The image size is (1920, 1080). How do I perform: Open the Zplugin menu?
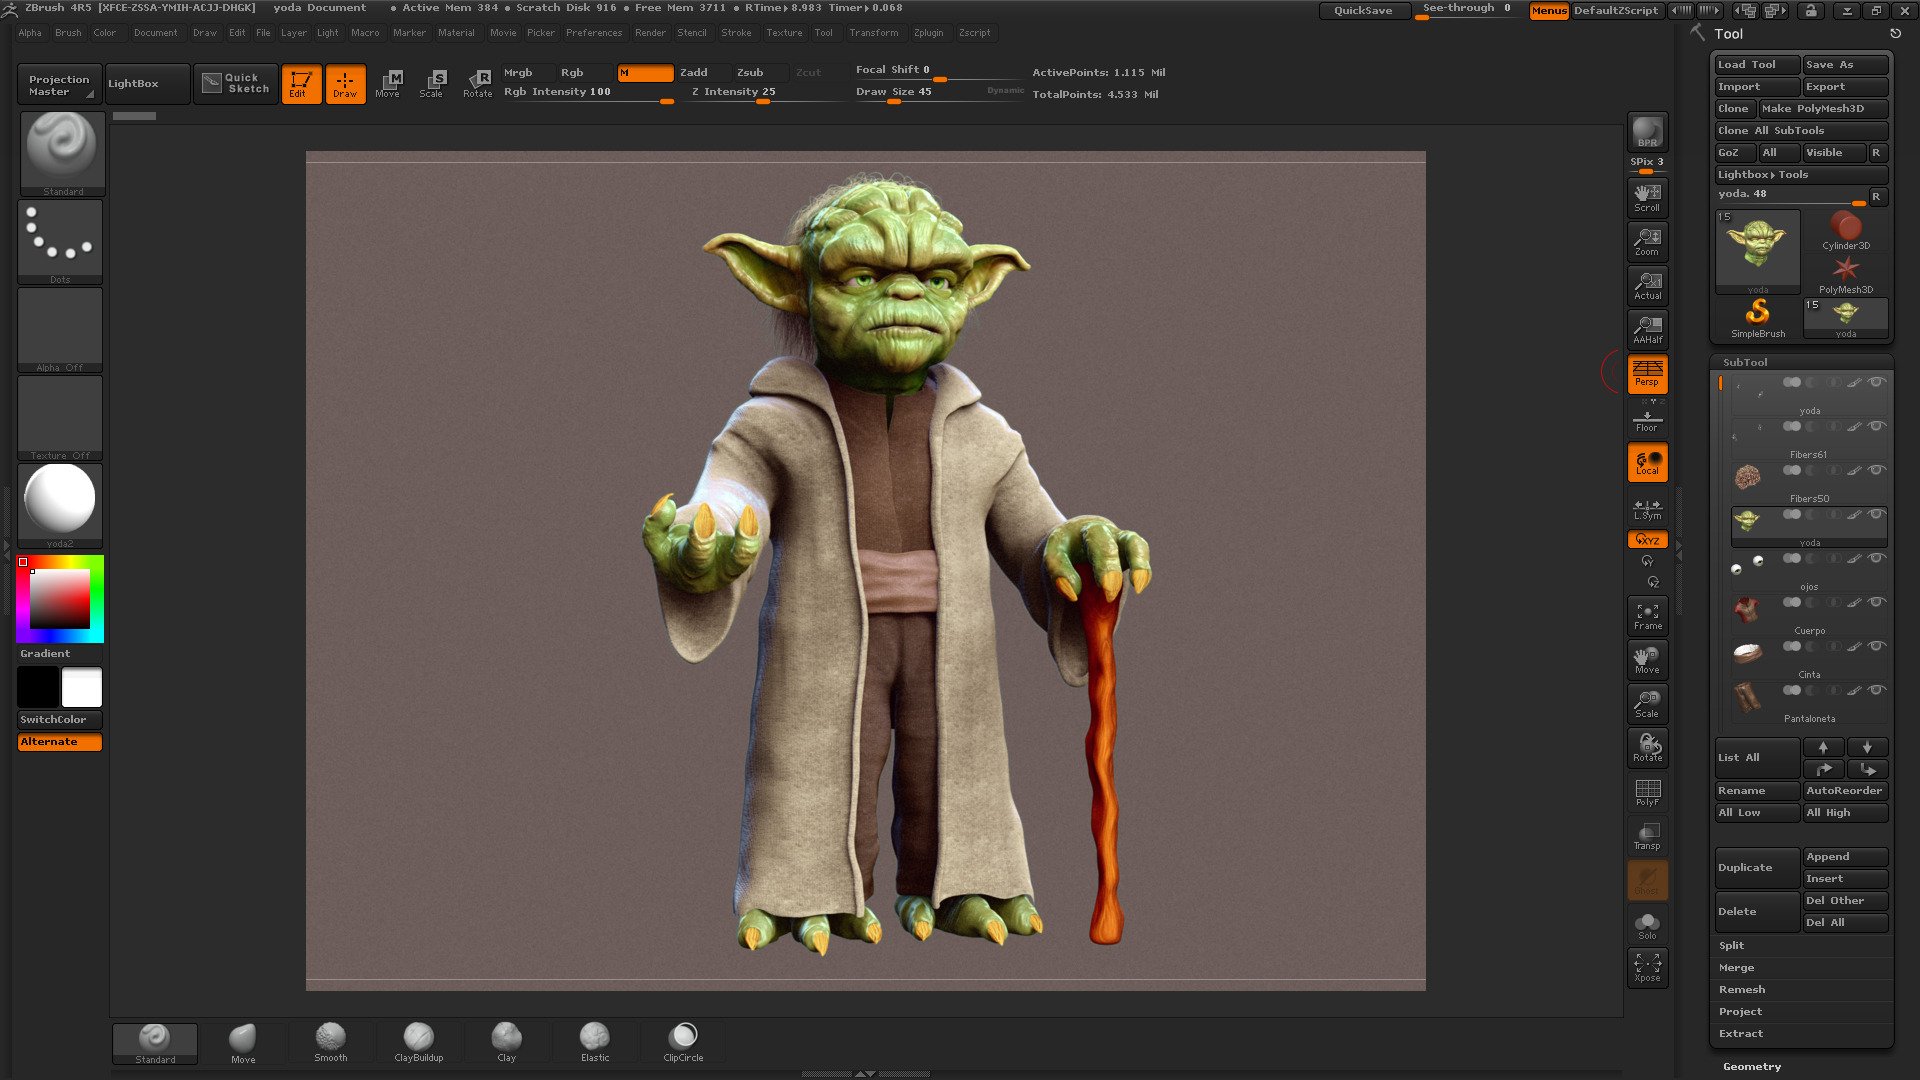pos(928,33)
